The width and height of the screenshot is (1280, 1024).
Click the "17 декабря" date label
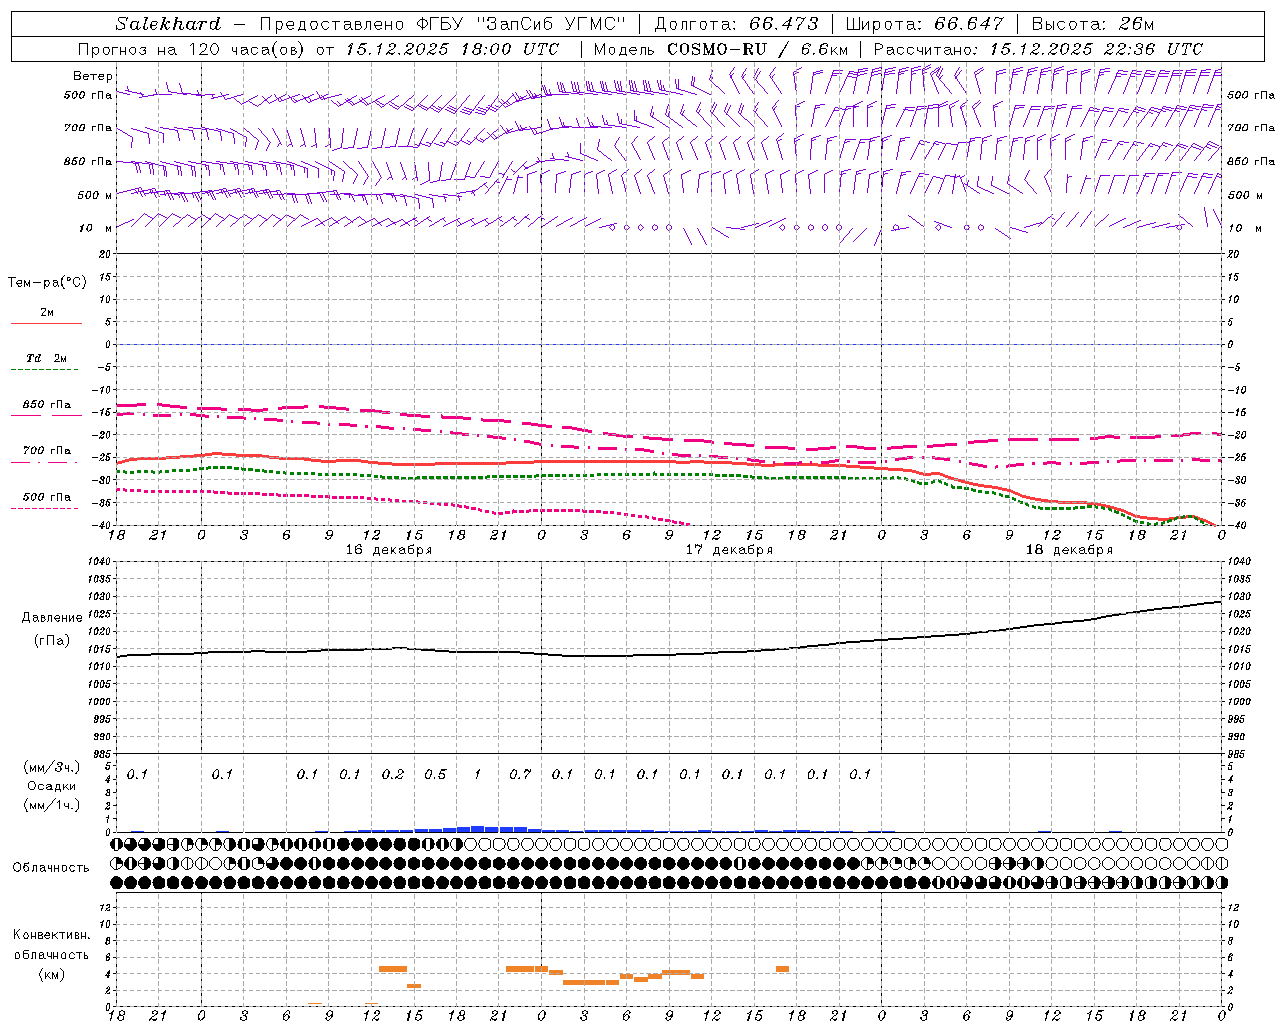point(729,550)
